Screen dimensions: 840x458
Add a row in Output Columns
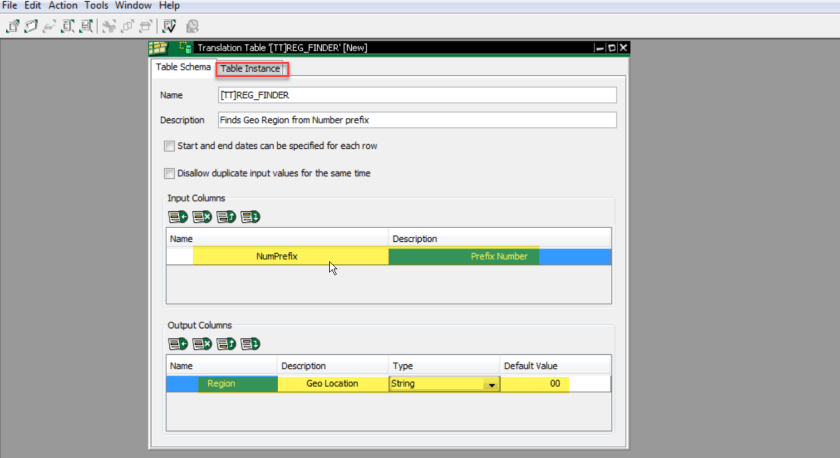point(178,344)
